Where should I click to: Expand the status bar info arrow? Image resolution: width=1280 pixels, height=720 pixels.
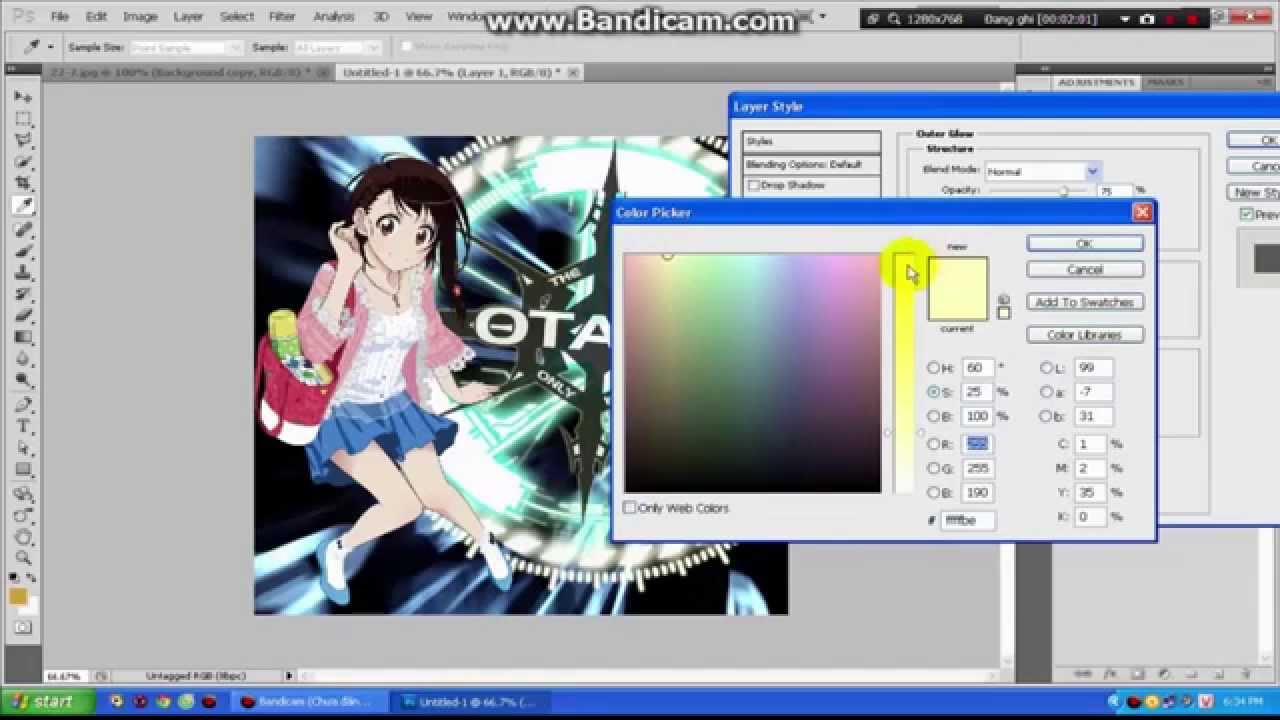point(290,676)
